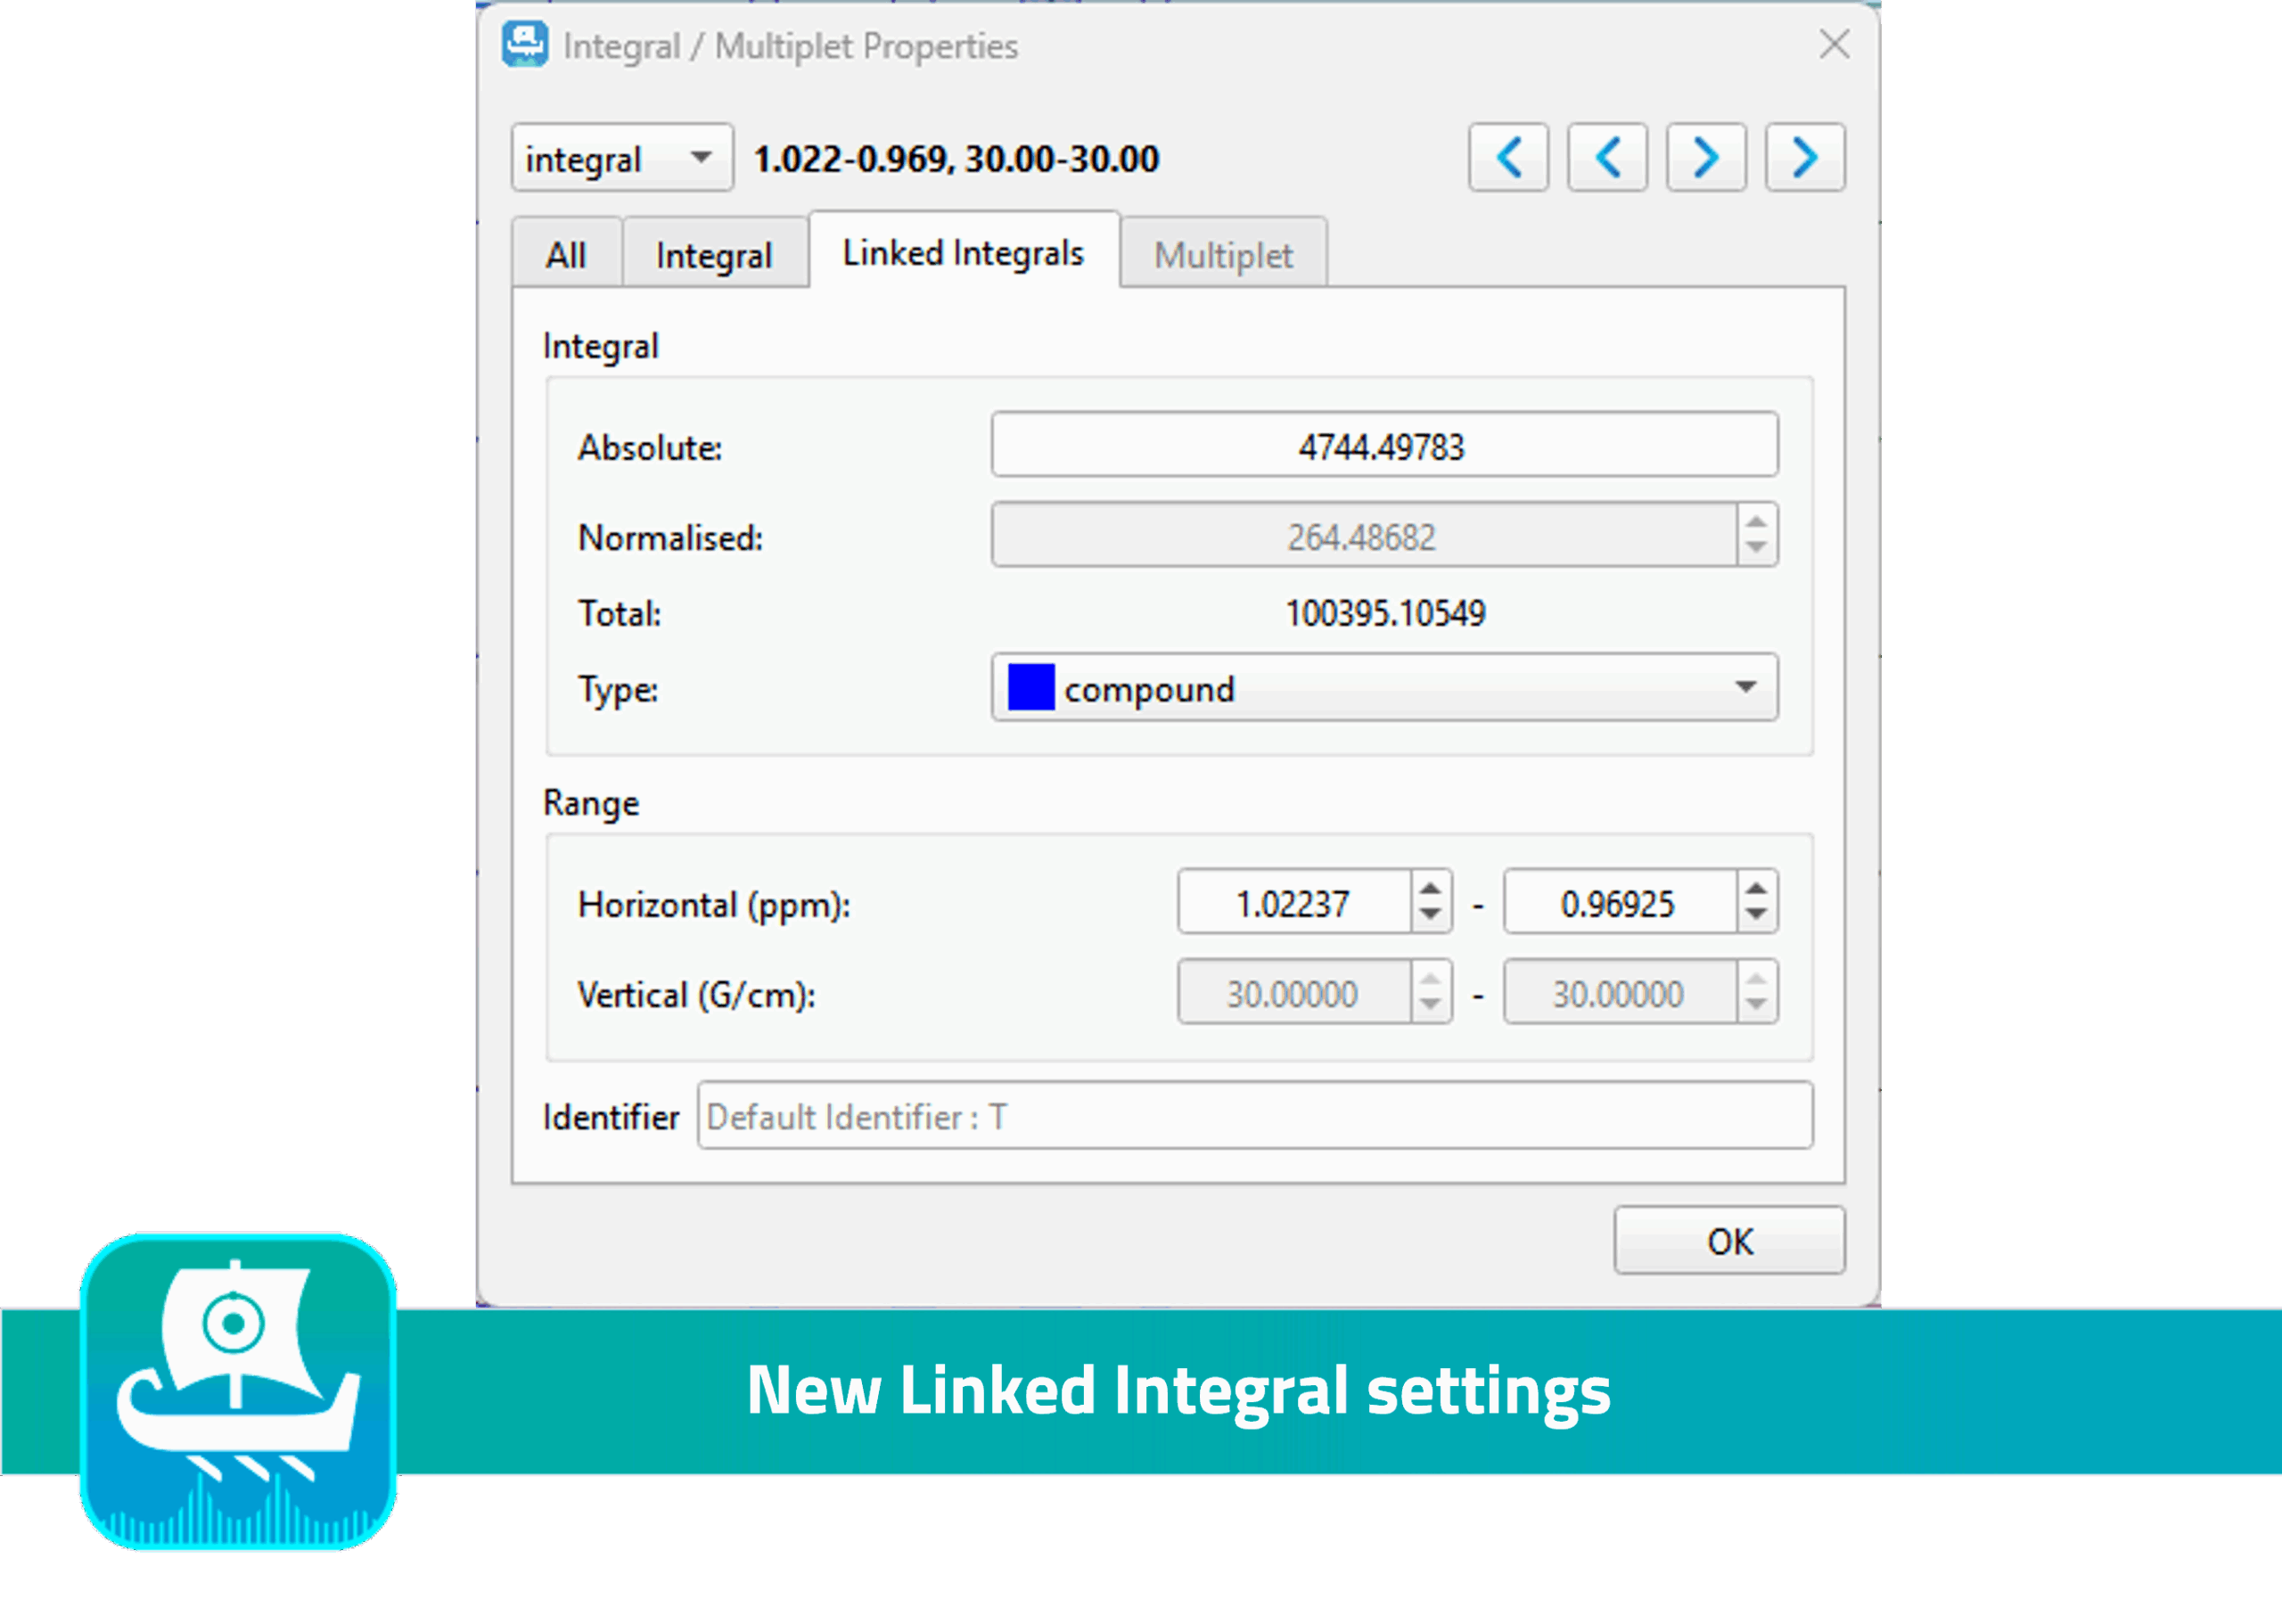Switch to the Integral tab
The image size is (2282, 1624).
[x=714, y=255]
